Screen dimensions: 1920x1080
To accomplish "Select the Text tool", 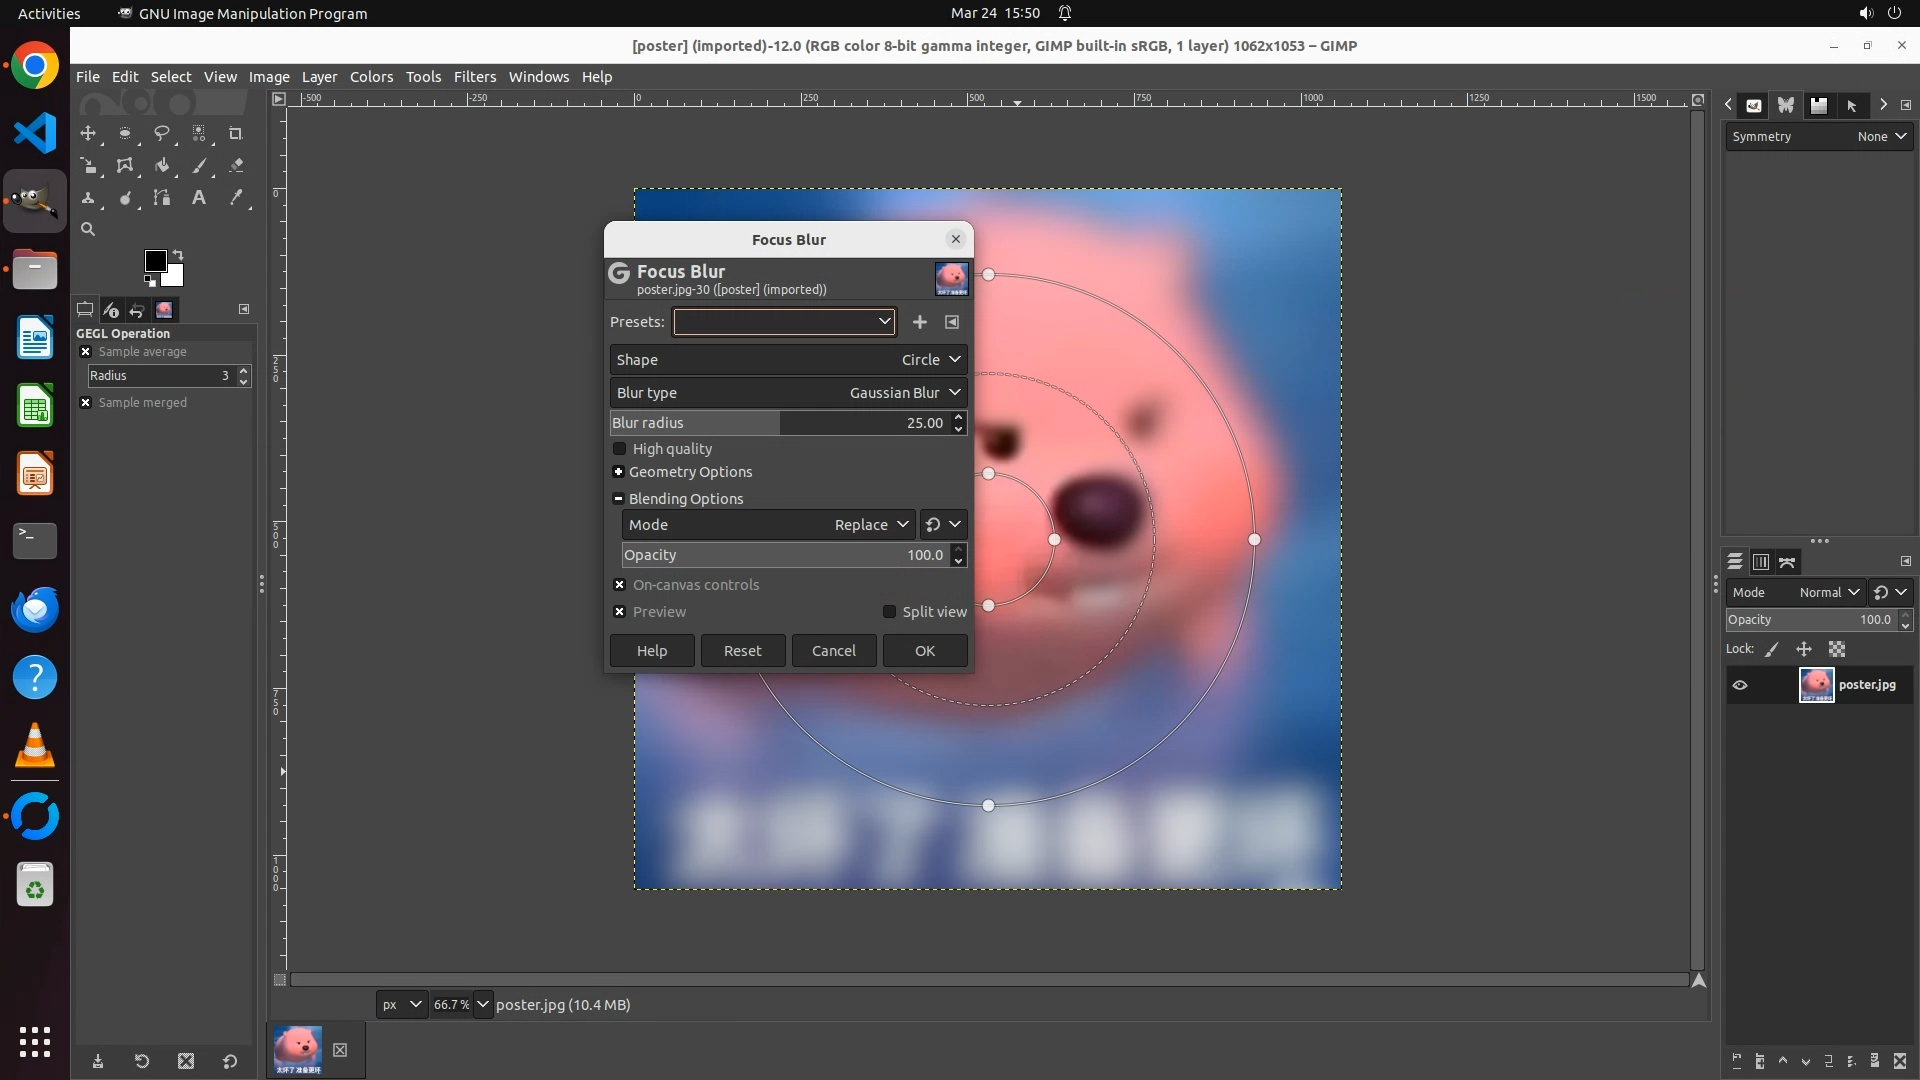I will (199, 198).
